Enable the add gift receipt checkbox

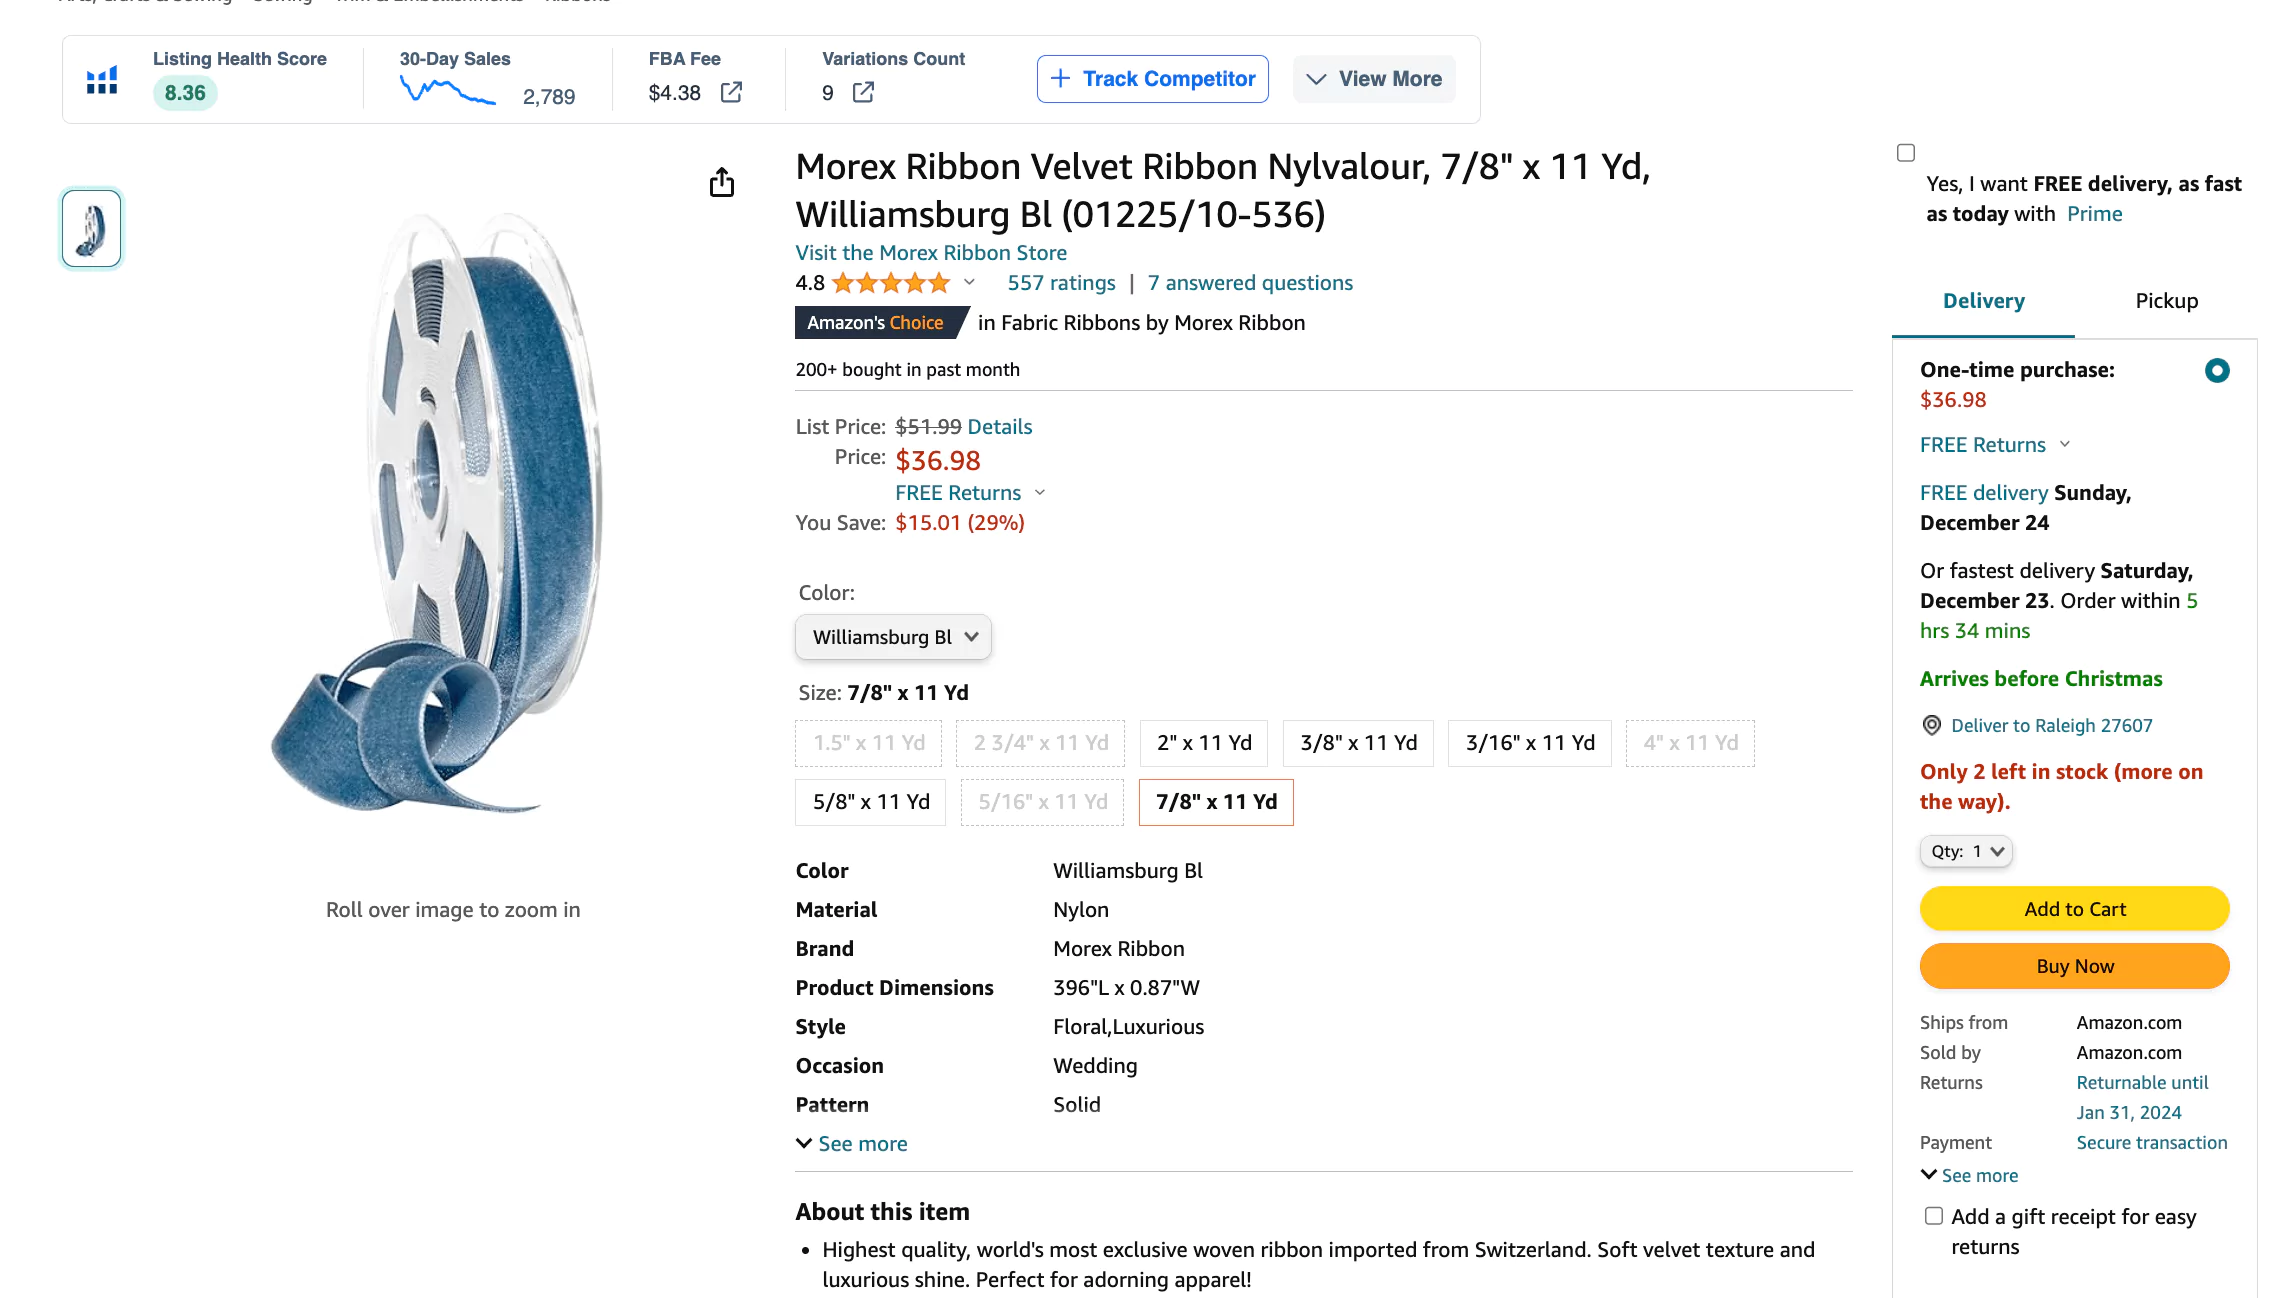pyautogui.click(x=1934, y=1216)
